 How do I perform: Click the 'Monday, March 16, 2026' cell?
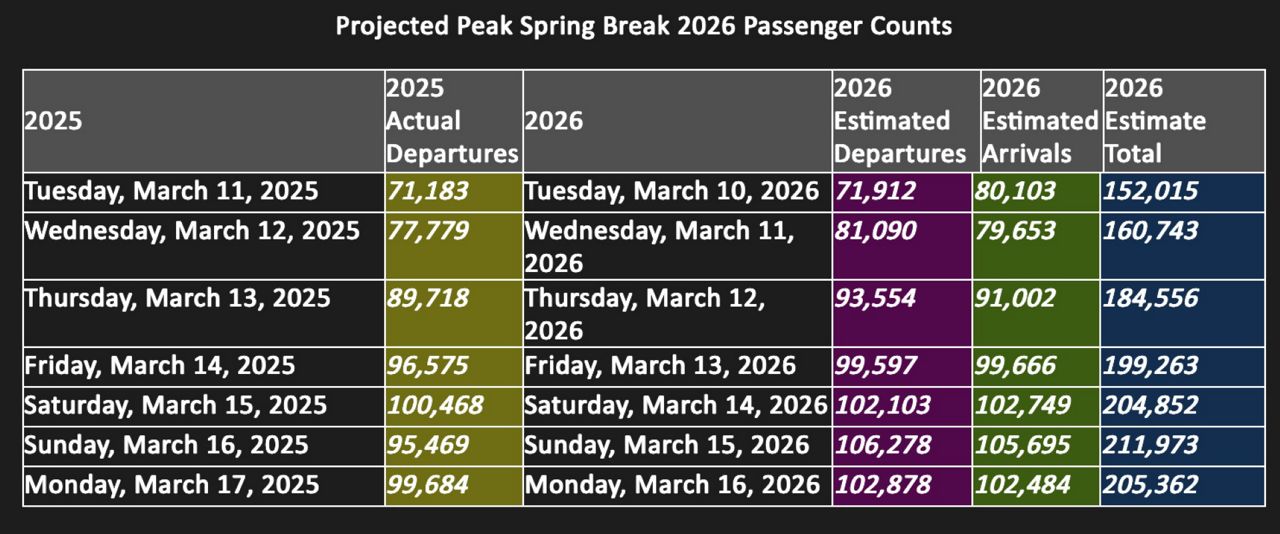(x=672, y=486)
